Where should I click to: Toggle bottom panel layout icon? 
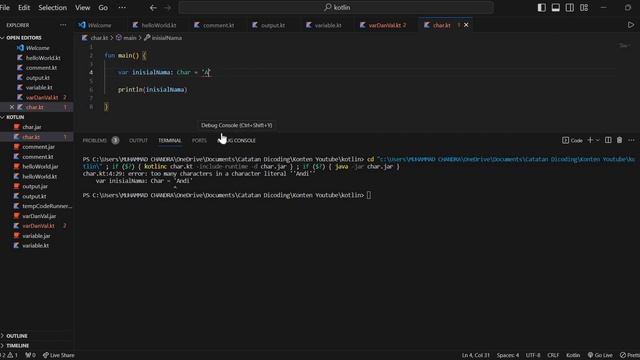tap(556, 7)
